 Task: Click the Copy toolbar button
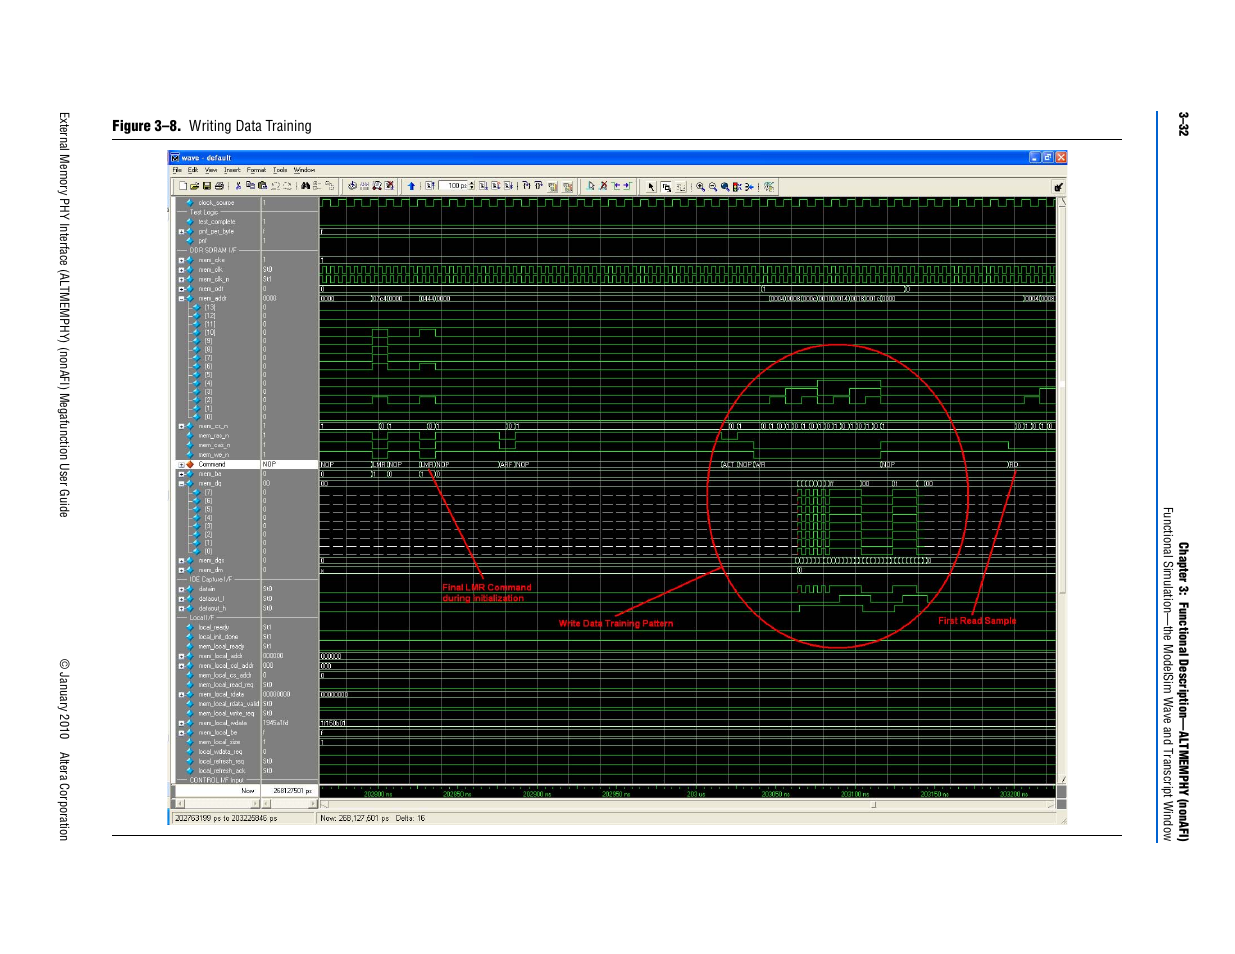coord(251,186)
